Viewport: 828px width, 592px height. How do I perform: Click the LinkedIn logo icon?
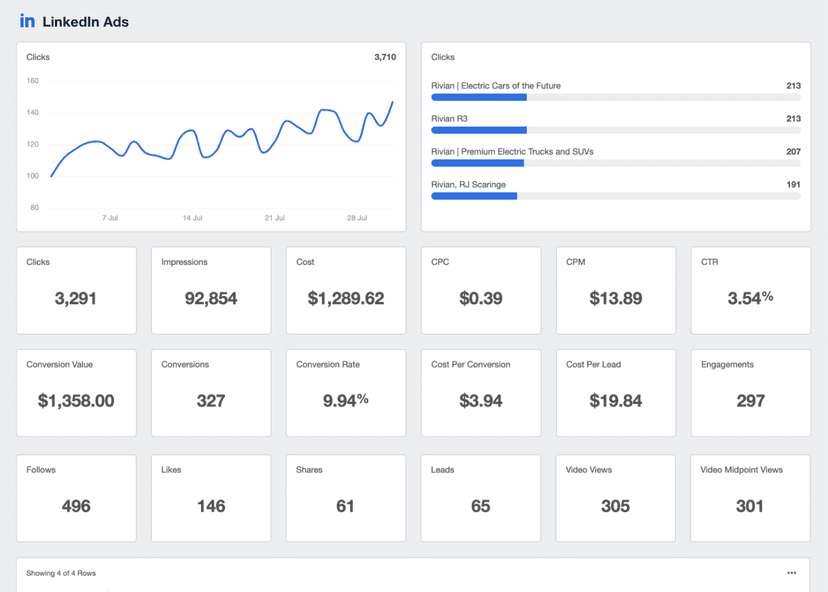point(27,21)
